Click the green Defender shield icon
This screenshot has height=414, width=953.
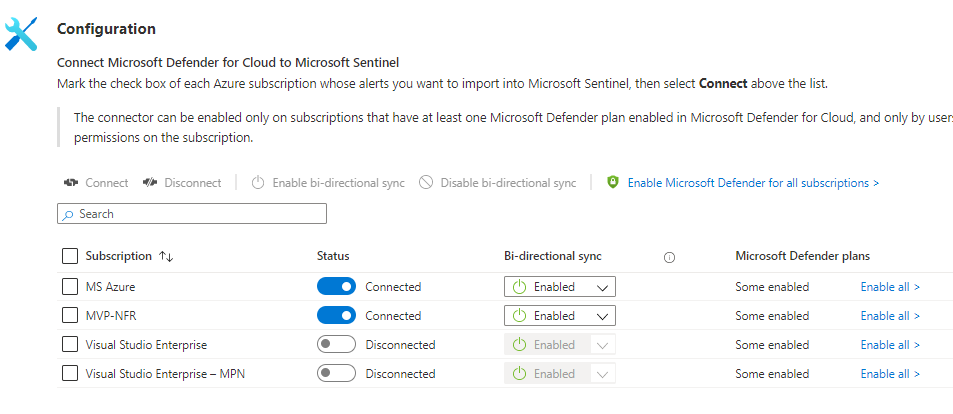[613, 183]
